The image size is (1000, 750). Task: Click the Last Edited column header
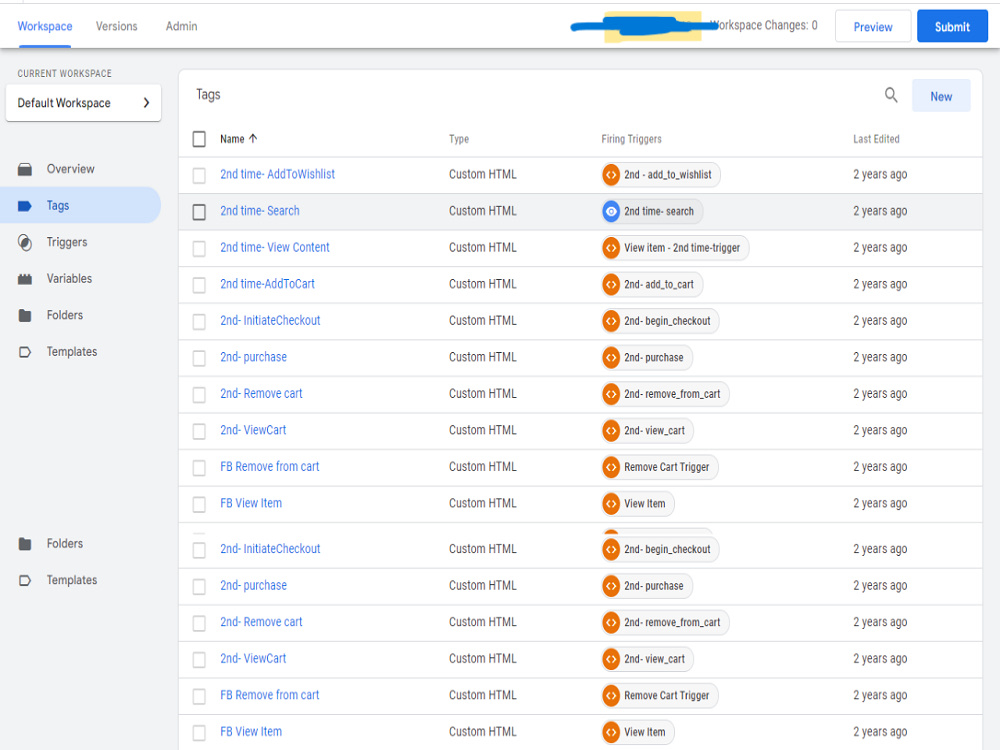pos(876,139)
